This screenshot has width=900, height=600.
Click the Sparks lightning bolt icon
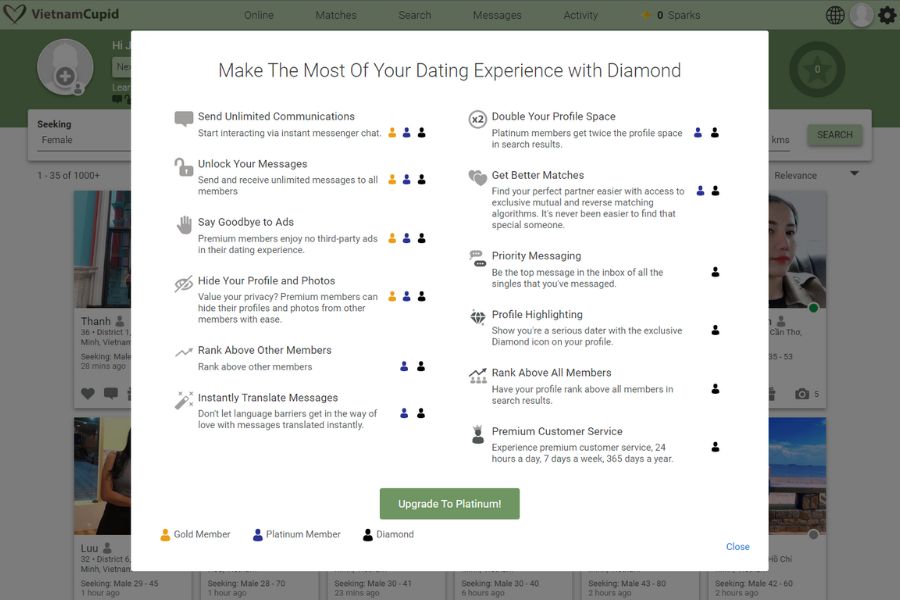pos(646,15)
